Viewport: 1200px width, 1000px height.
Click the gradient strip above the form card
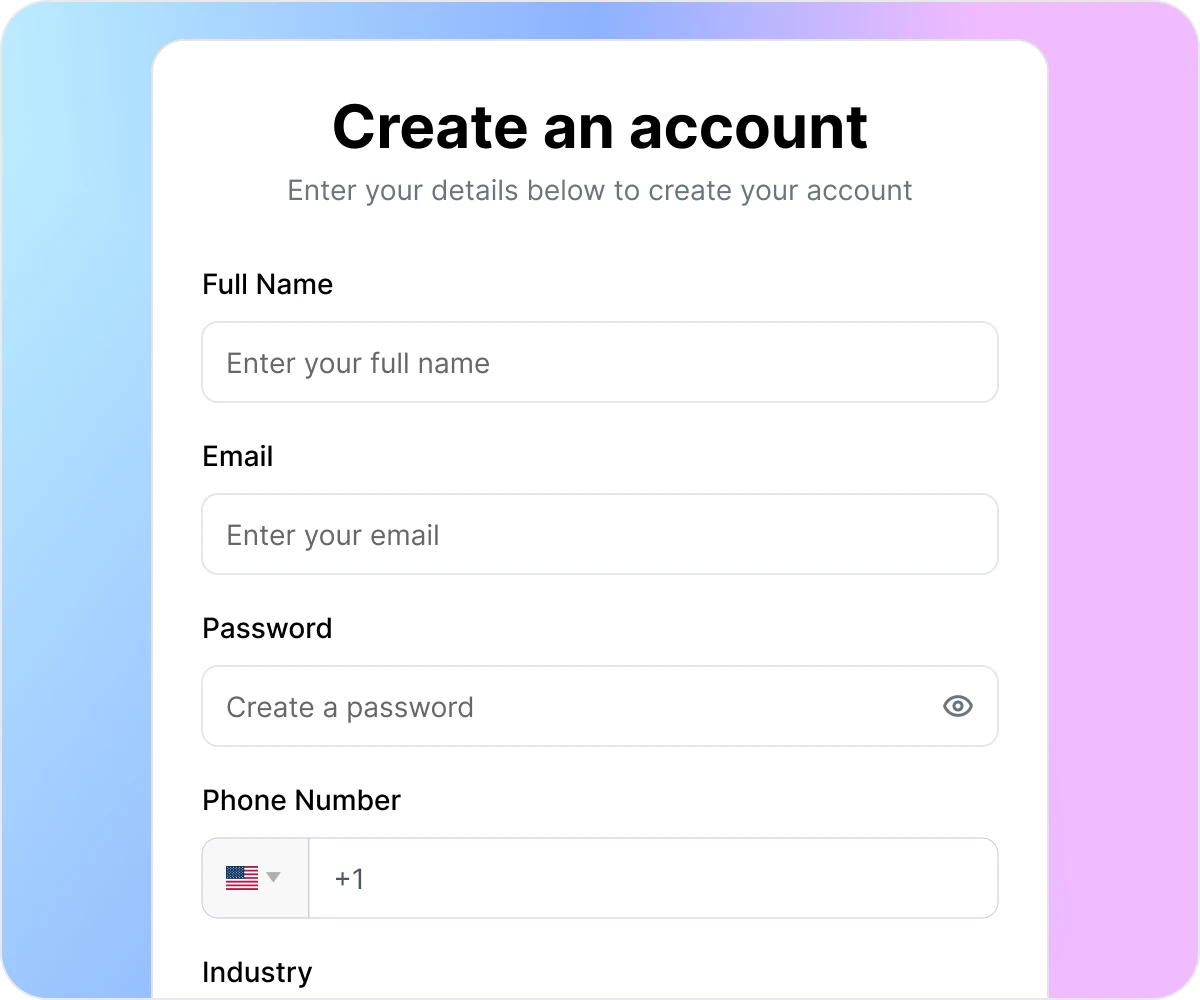point(600,20)
